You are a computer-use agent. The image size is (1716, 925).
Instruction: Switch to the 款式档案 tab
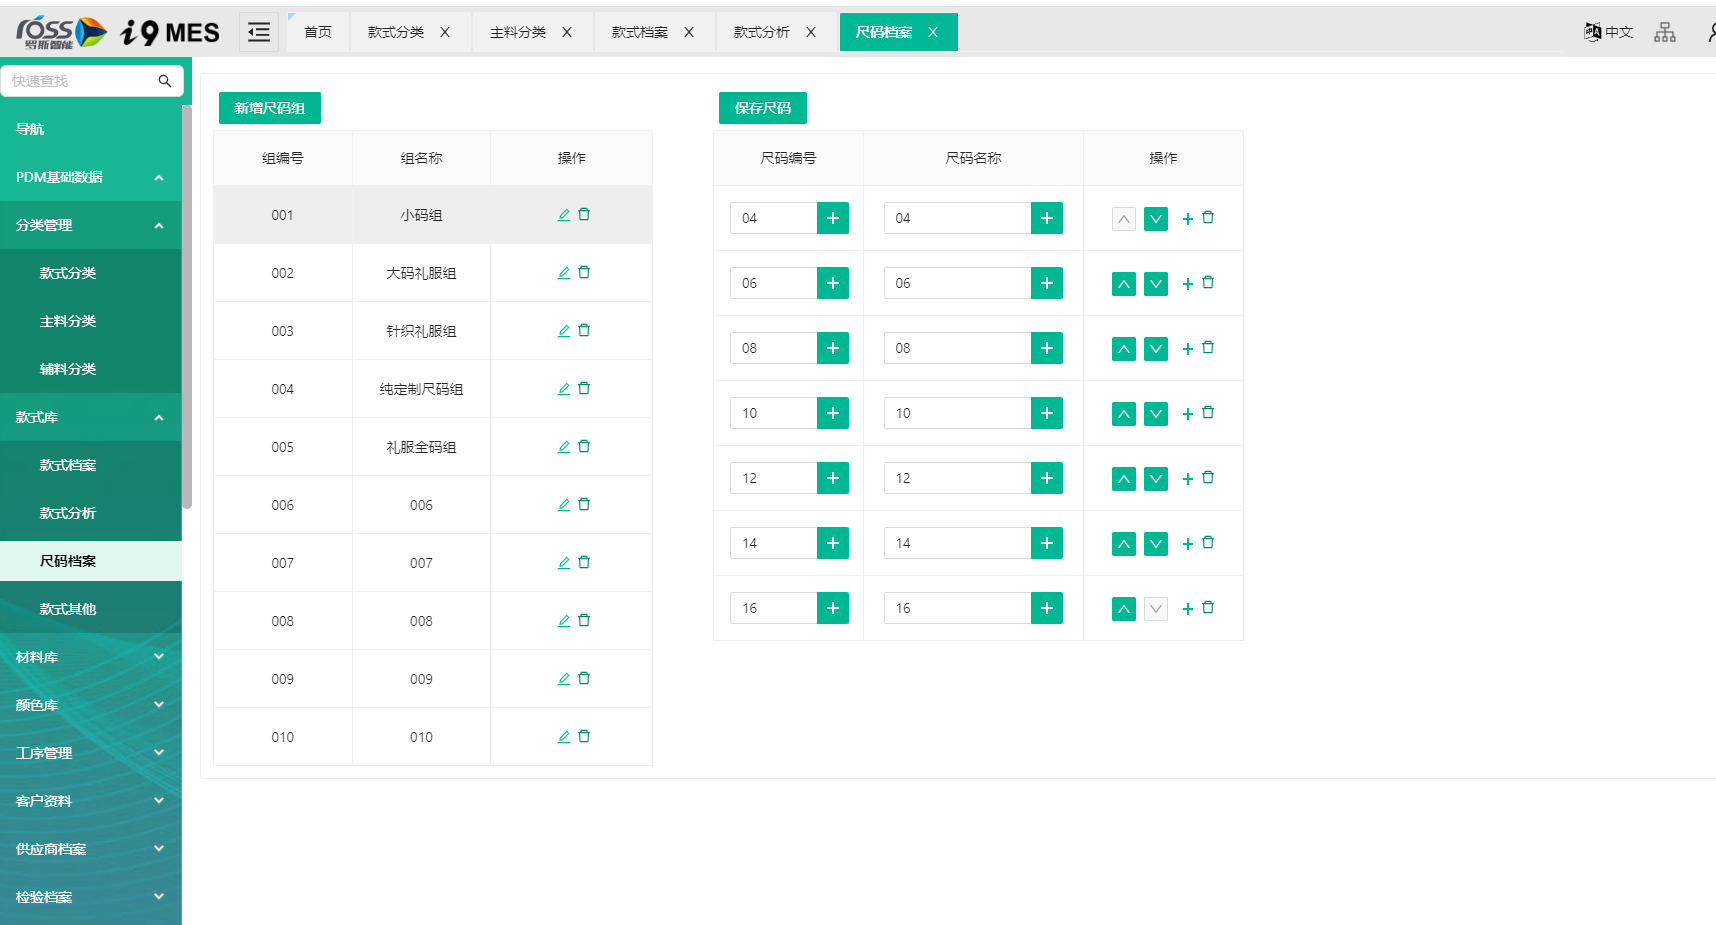tap(640, 32)
